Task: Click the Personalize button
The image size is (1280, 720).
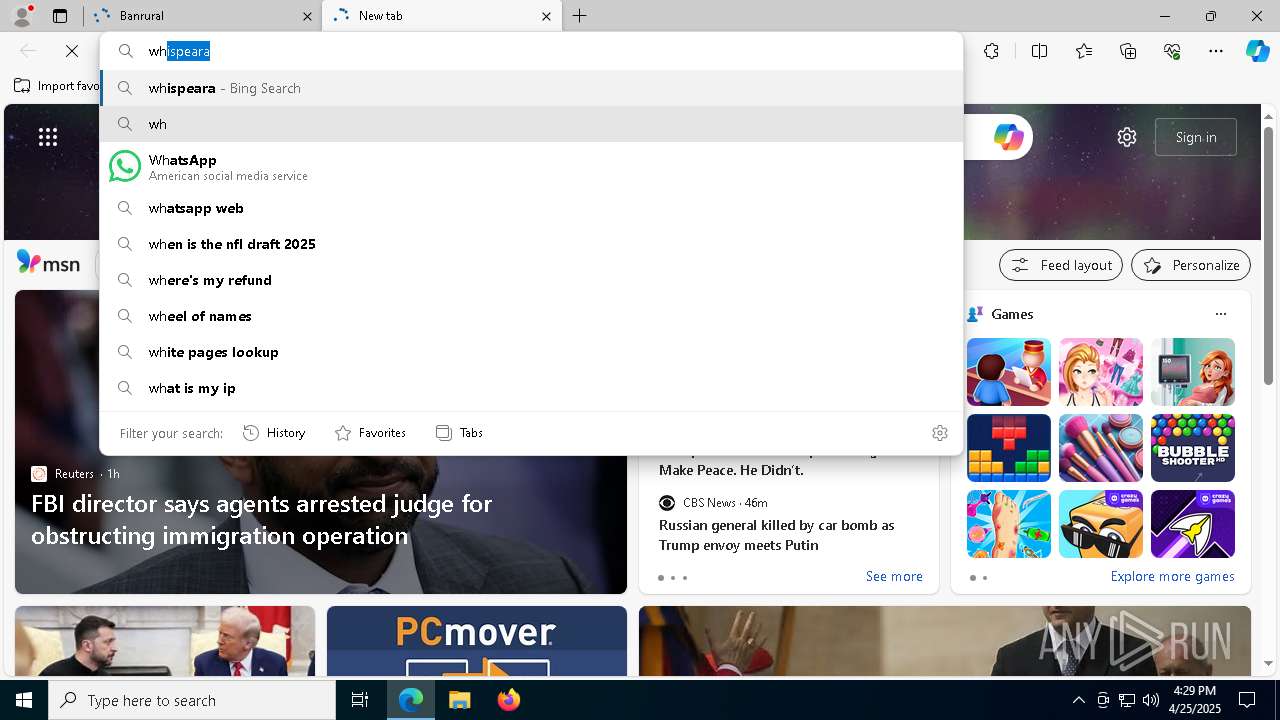Action: tap(1191, 265)
